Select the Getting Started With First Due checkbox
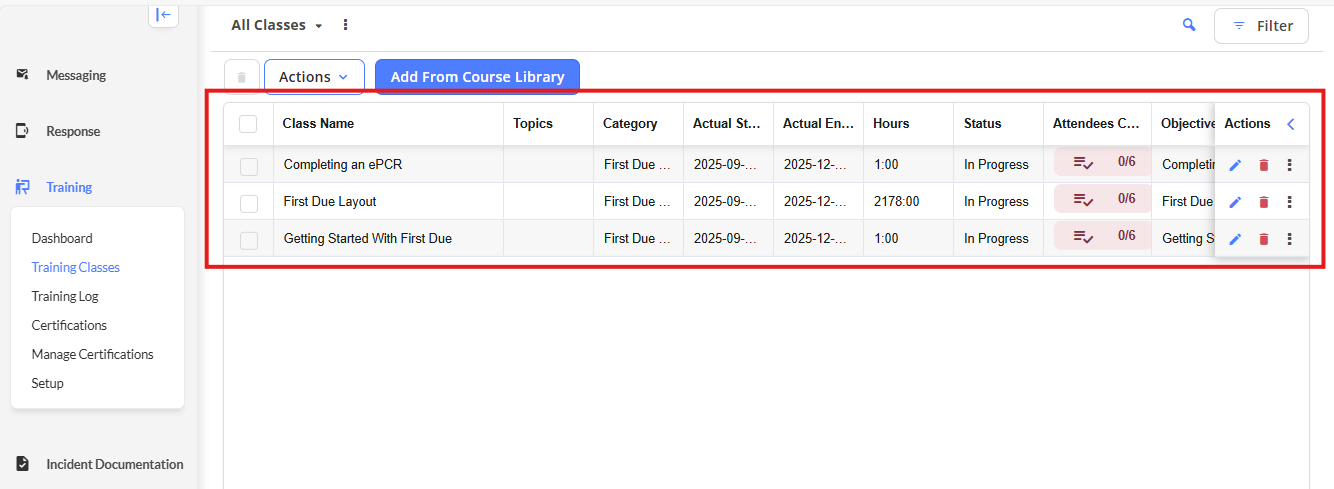 [x=249, y=240]
